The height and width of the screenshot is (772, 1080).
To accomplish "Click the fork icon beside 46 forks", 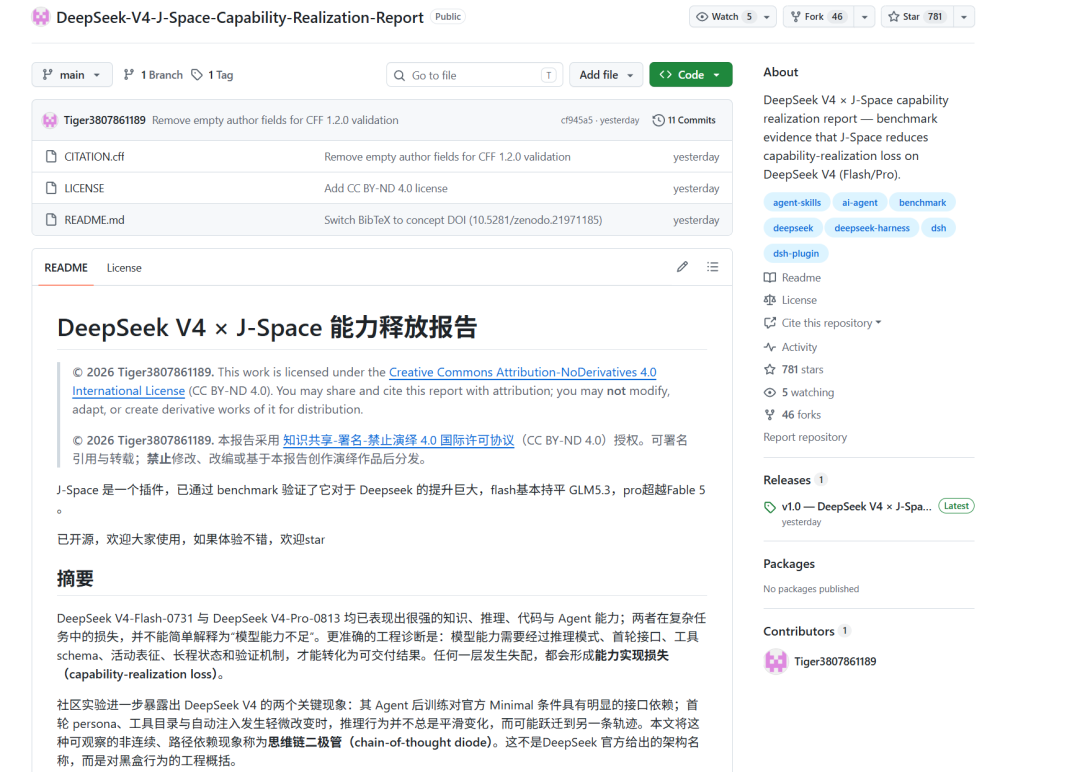I will 769,415.
